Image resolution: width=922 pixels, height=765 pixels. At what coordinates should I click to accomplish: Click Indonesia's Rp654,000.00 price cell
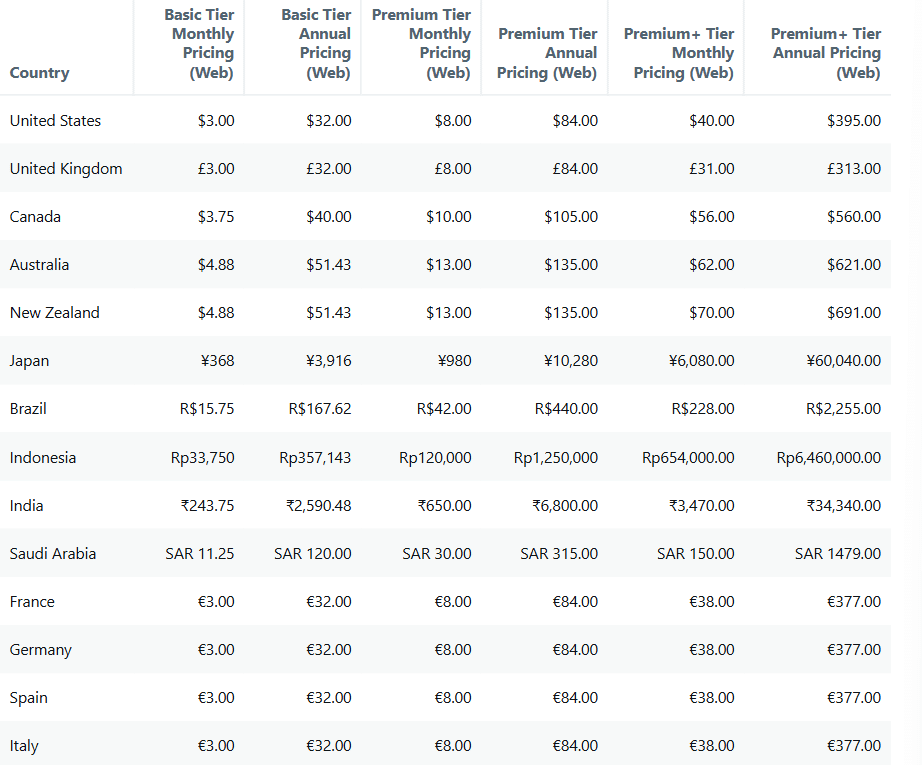(x=688, y=457)
